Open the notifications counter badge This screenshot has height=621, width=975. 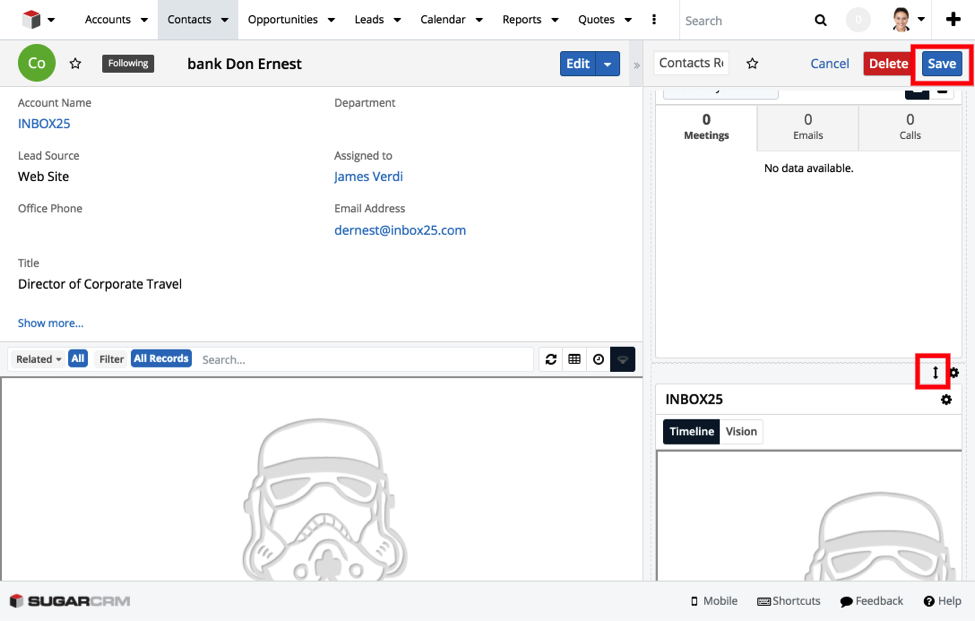click(858, 20)
